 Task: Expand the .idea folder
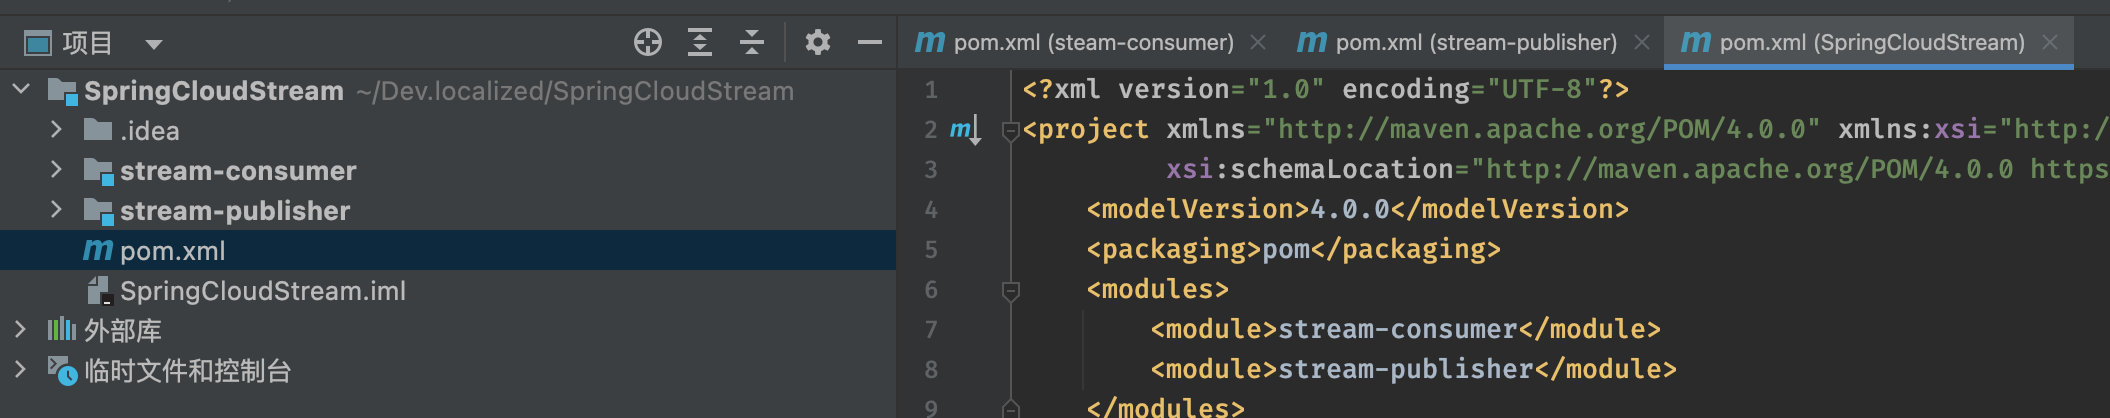tap(56, 130)
